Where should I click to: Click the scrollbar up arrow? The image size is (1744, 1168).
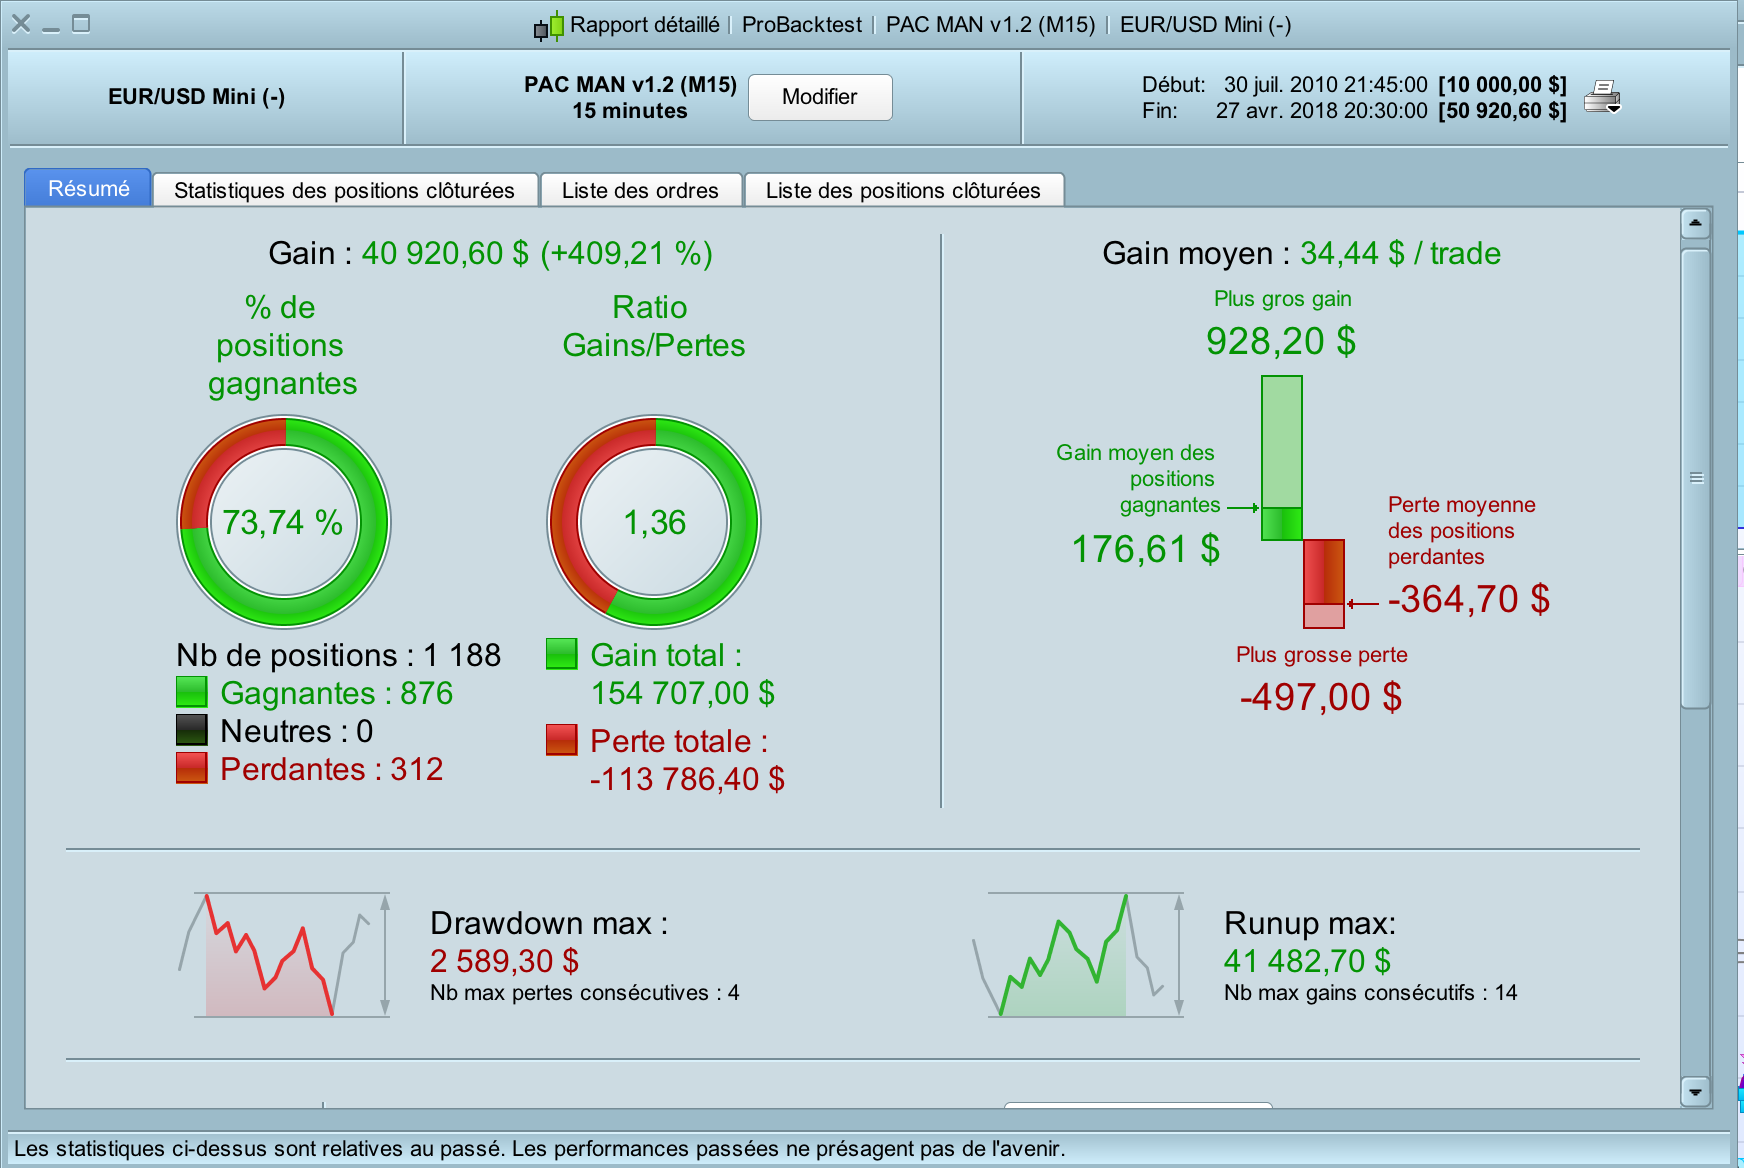[1695, 223]
